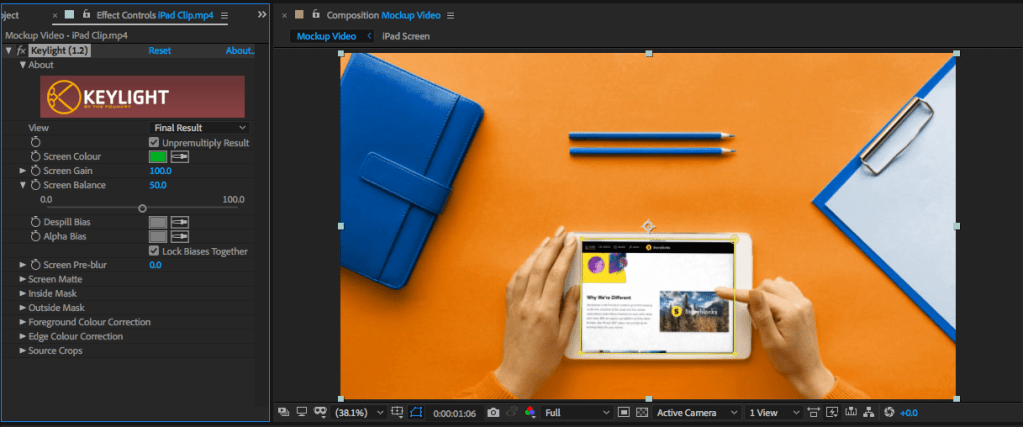
Task: Click the Screen Balance stopwatch icon
Action: [36, 185]
